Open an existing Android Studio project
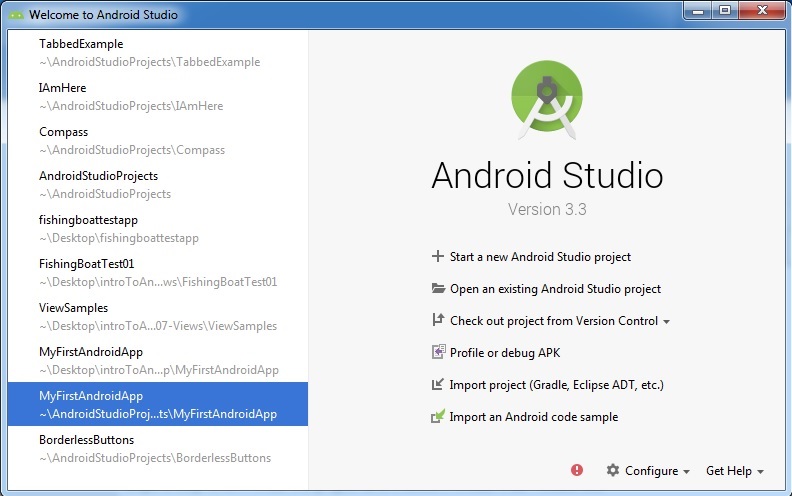This screenshot has width=792, height=496. pyautogui.click(x=555, y=289)
